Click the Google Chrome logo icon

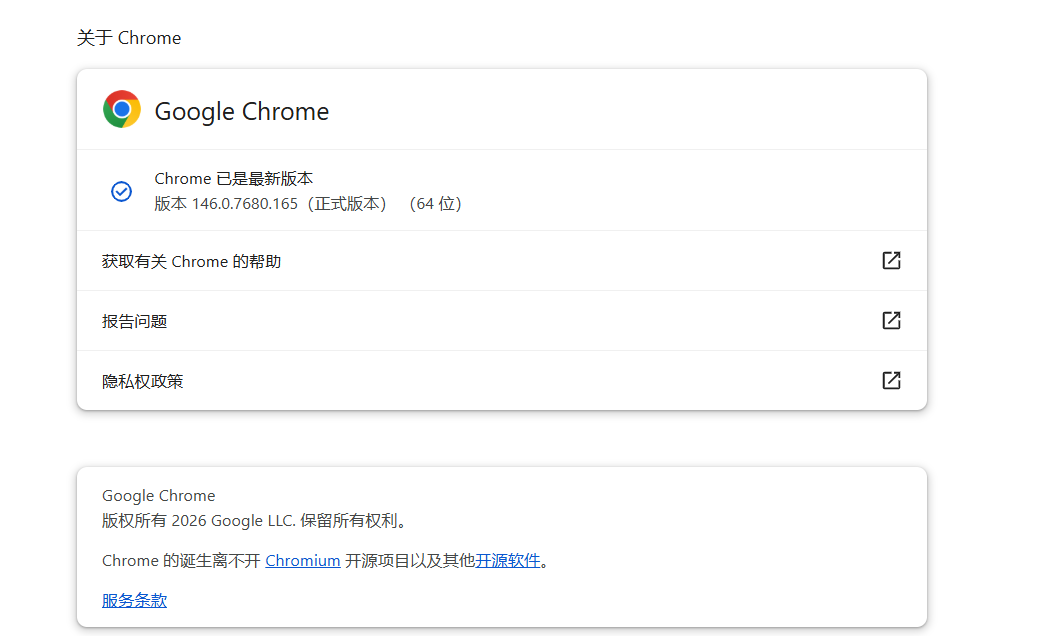pyautogui.click(x=121, y=109)
